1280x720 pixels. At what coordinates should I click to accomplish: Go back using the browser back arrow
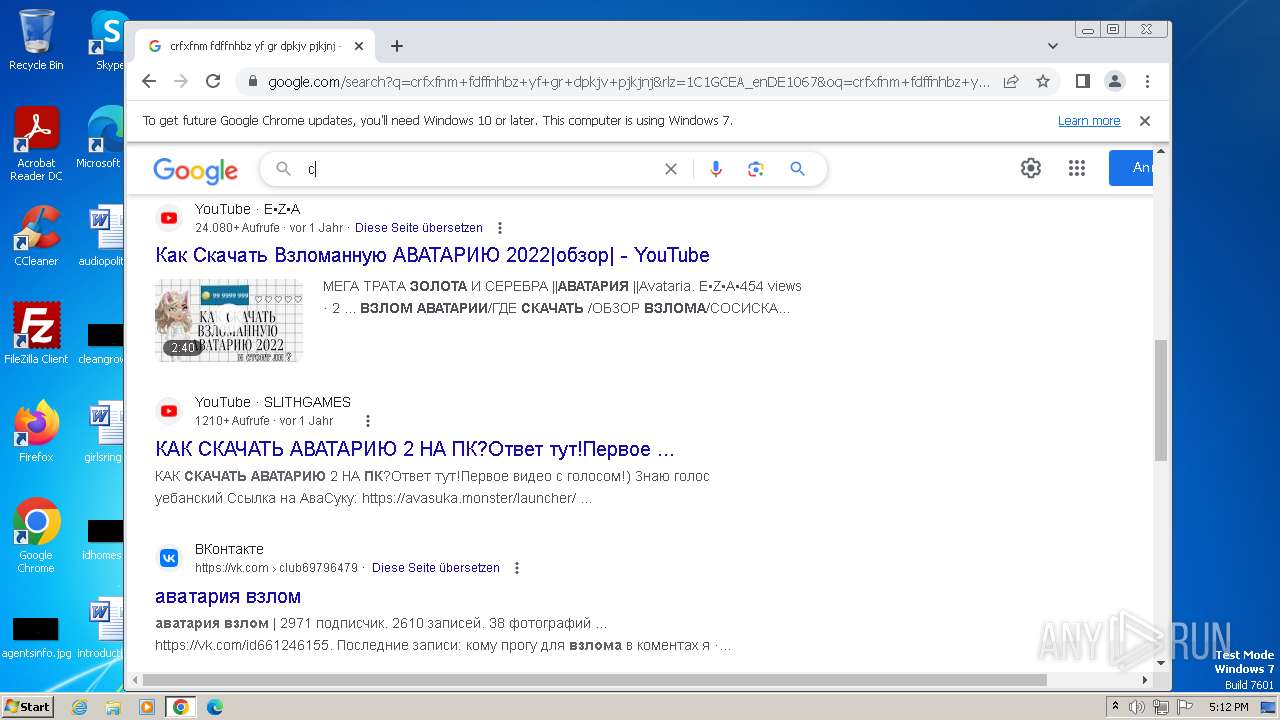point(149,81)
